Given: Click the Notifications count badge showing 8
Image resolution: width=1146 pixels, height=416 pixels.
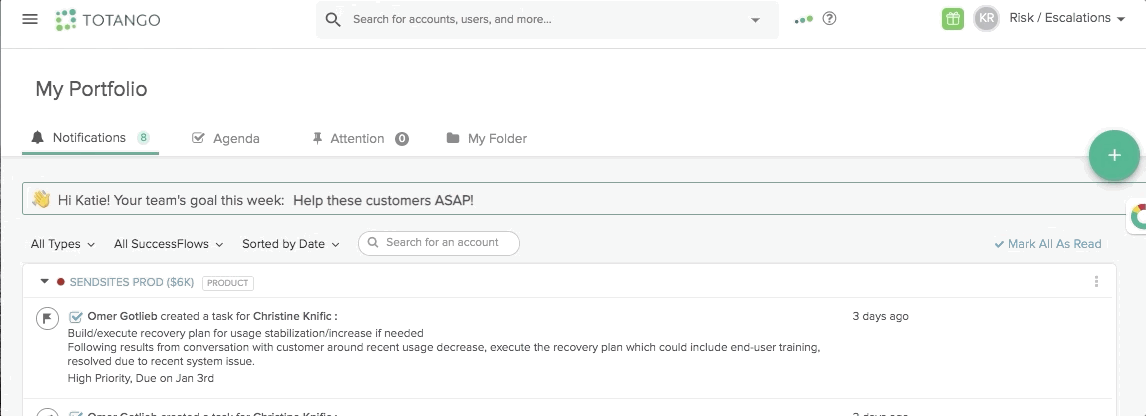Looking at the screenshot, I should [x=144, y=137].
